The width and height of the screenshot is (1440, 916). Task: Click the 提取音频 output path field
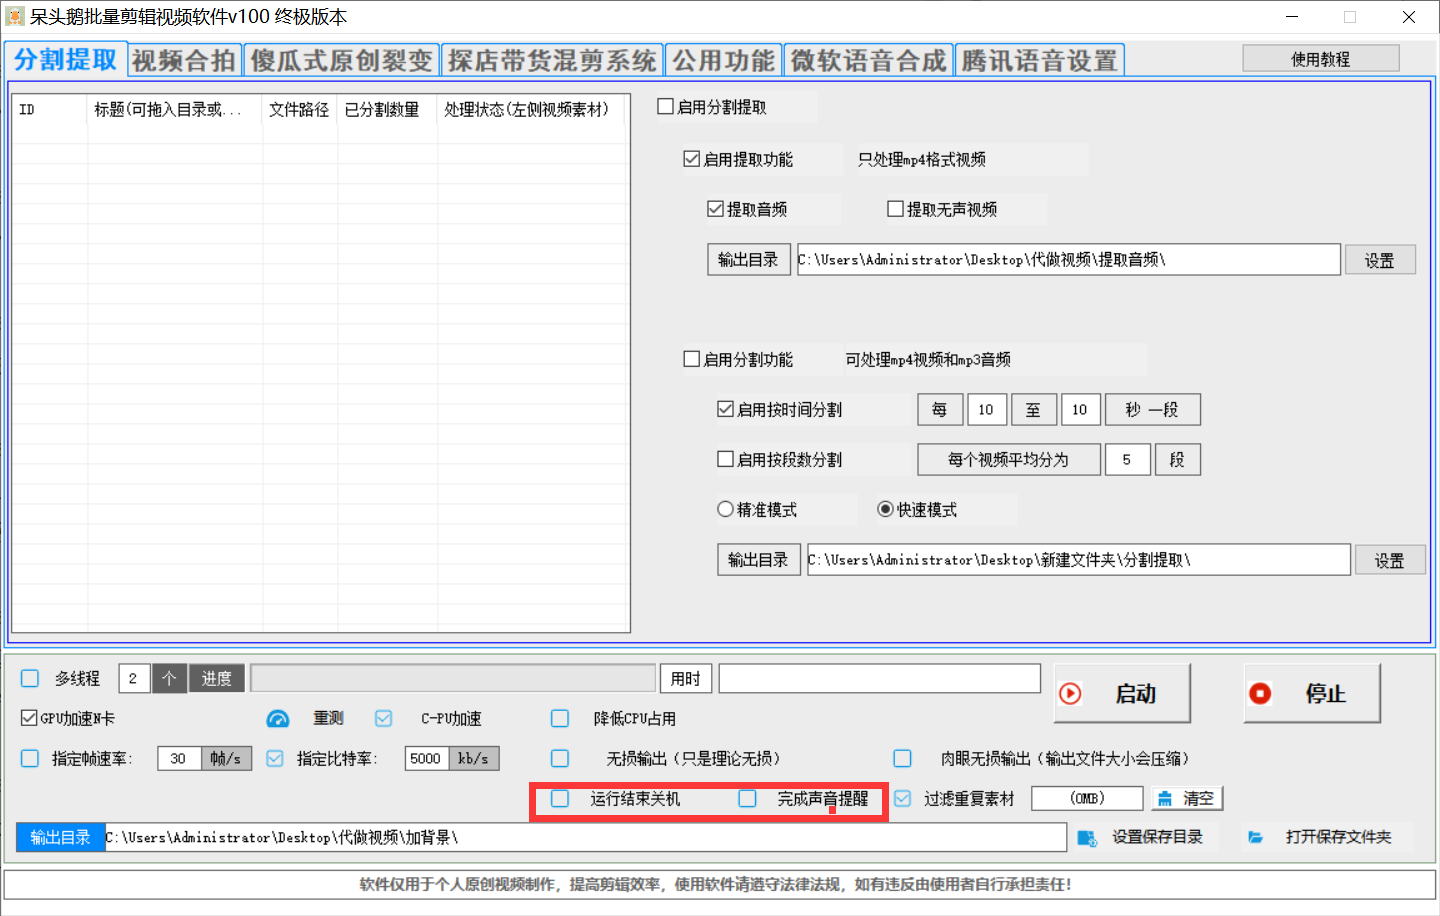1068,260
